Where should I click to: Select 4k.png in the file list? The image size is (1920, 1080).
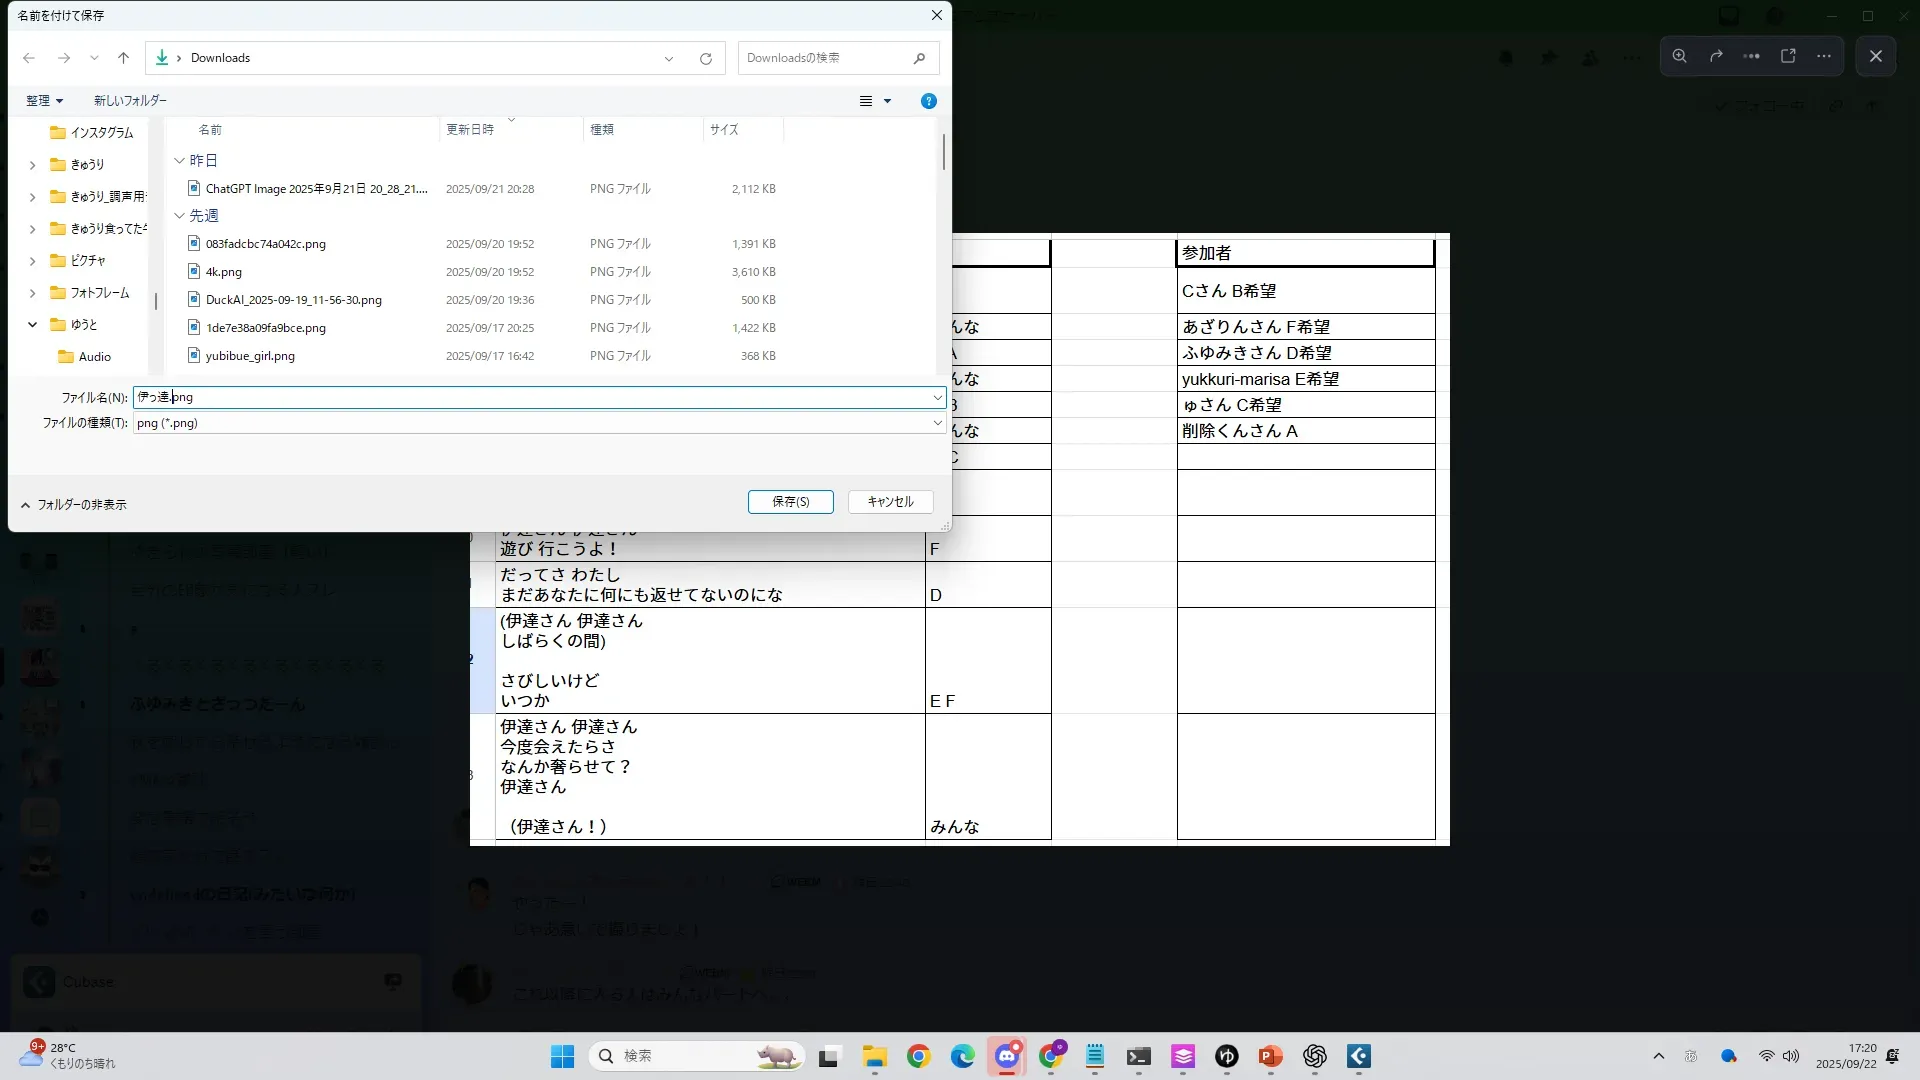tap(224, 272)
